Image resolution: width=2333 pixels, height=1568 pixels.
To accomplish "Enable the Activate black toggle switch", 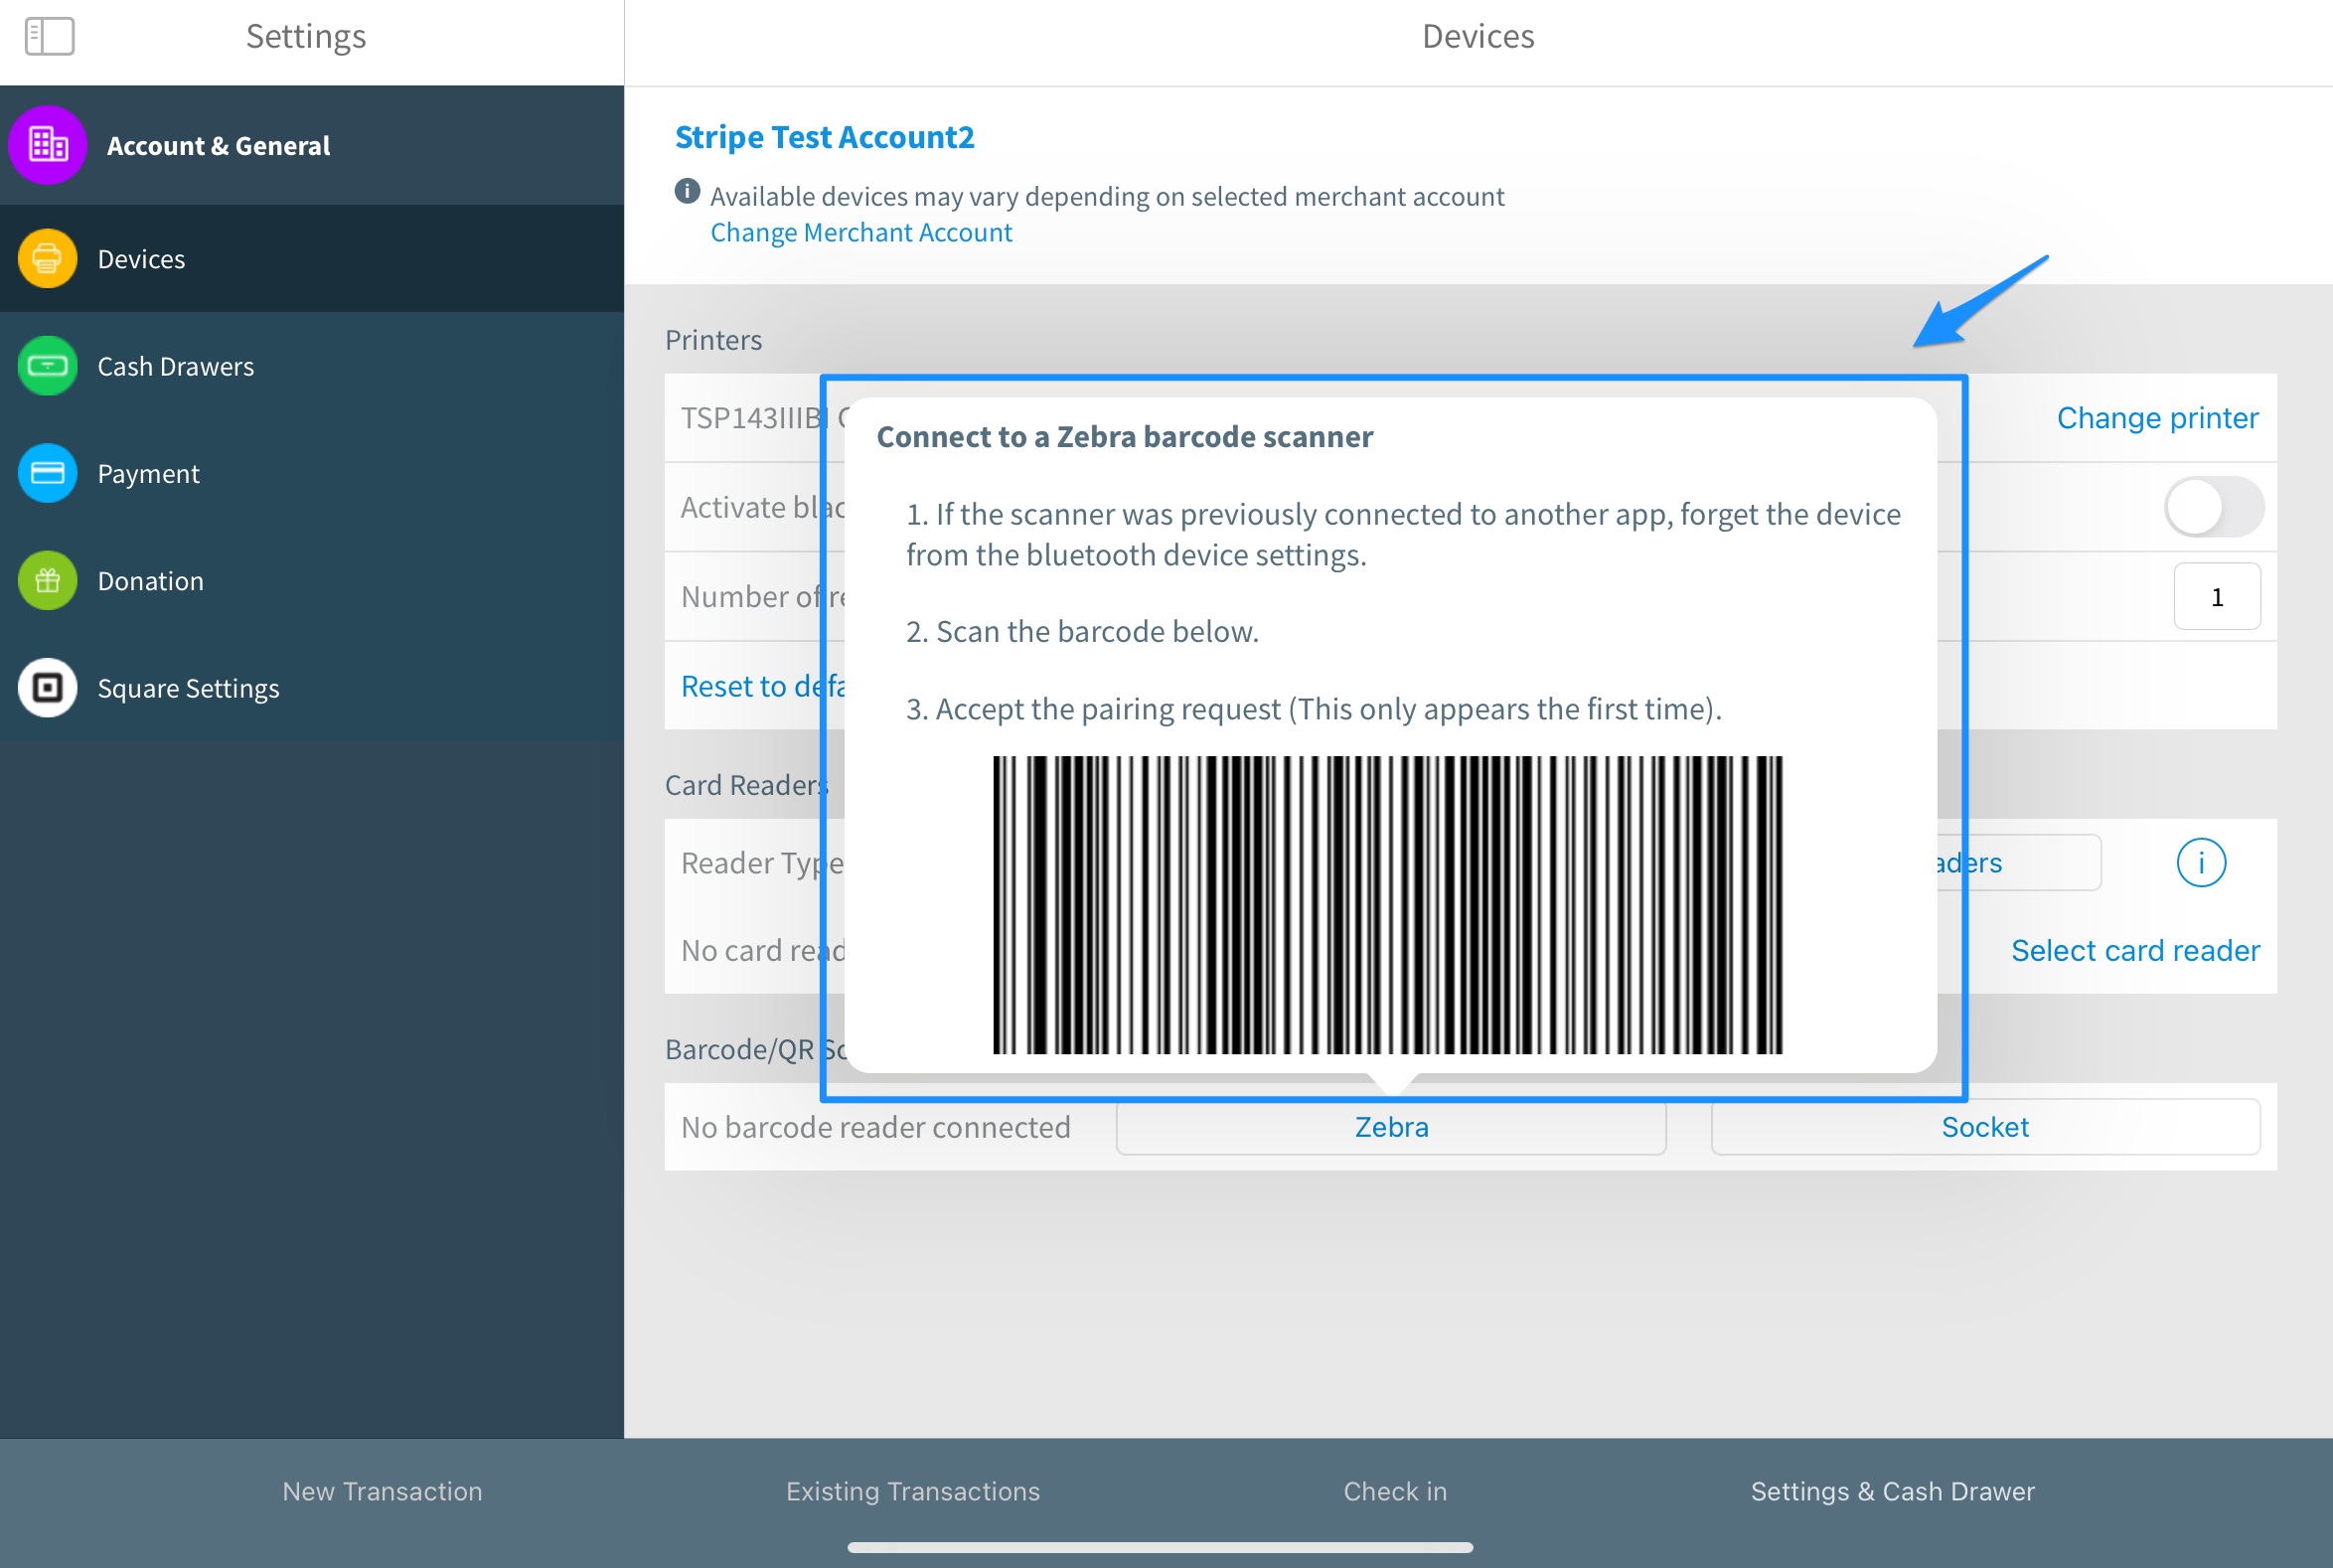I will click(x=2213, y=506).
